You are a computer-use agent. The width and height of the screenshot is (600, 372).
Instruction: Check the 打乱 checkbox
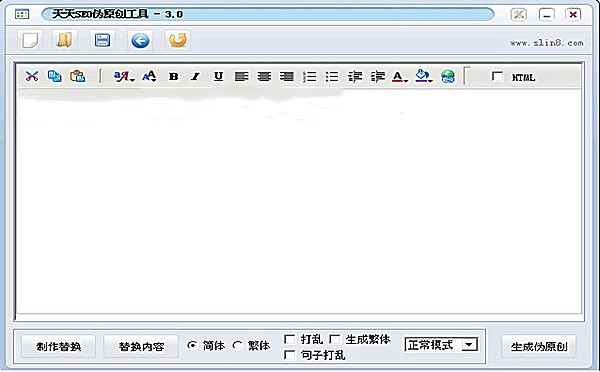[289, 339]
